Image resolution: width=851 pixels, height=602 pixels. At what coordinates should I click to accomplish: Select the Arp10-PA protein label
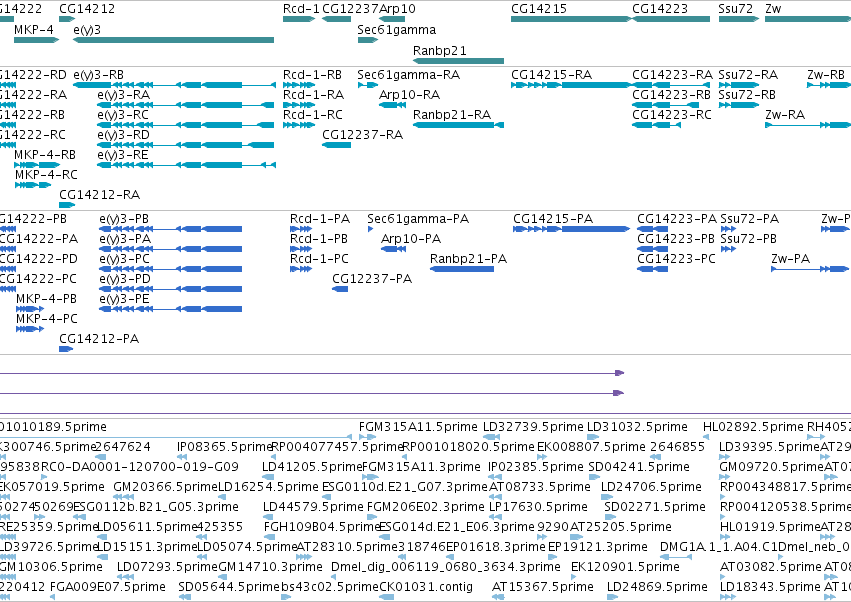click(411, 239)
